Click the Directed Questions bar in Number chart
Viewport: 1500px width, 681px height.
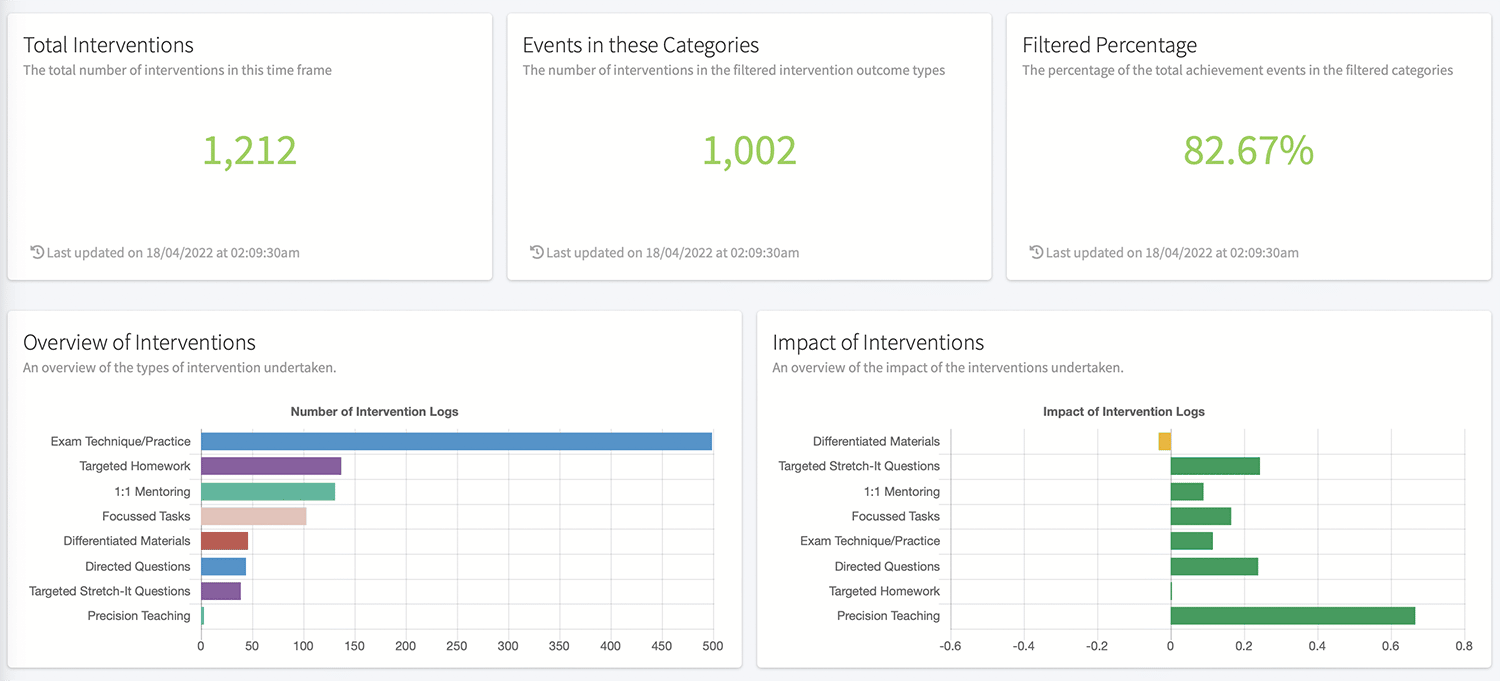(x=223, y=566)
